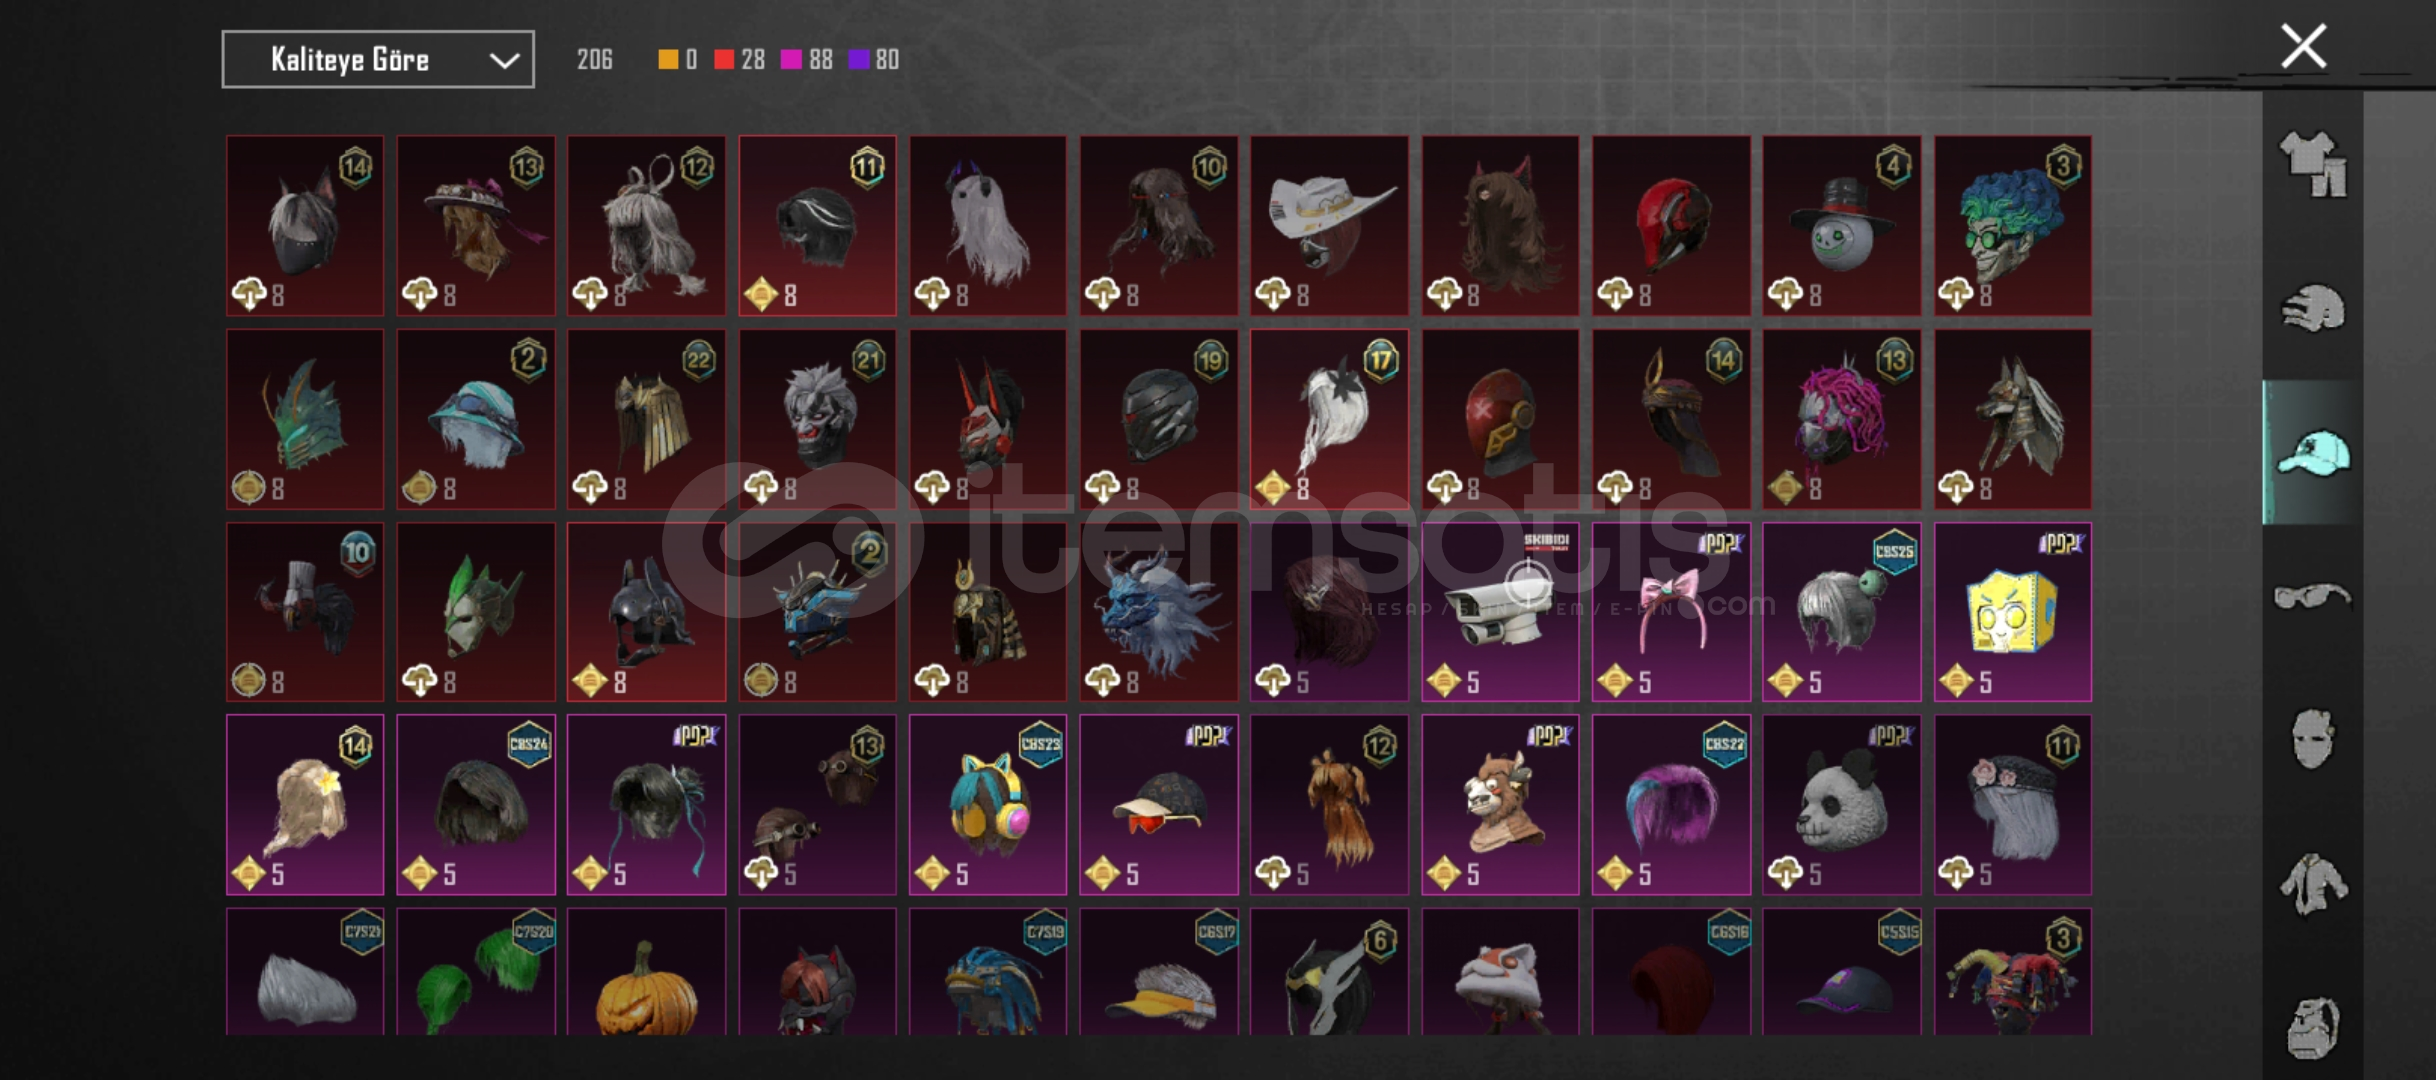This screenshot has width=2436, height=1080.
Task: Select the green-haired joker mask item
Action: [2012, 226]
